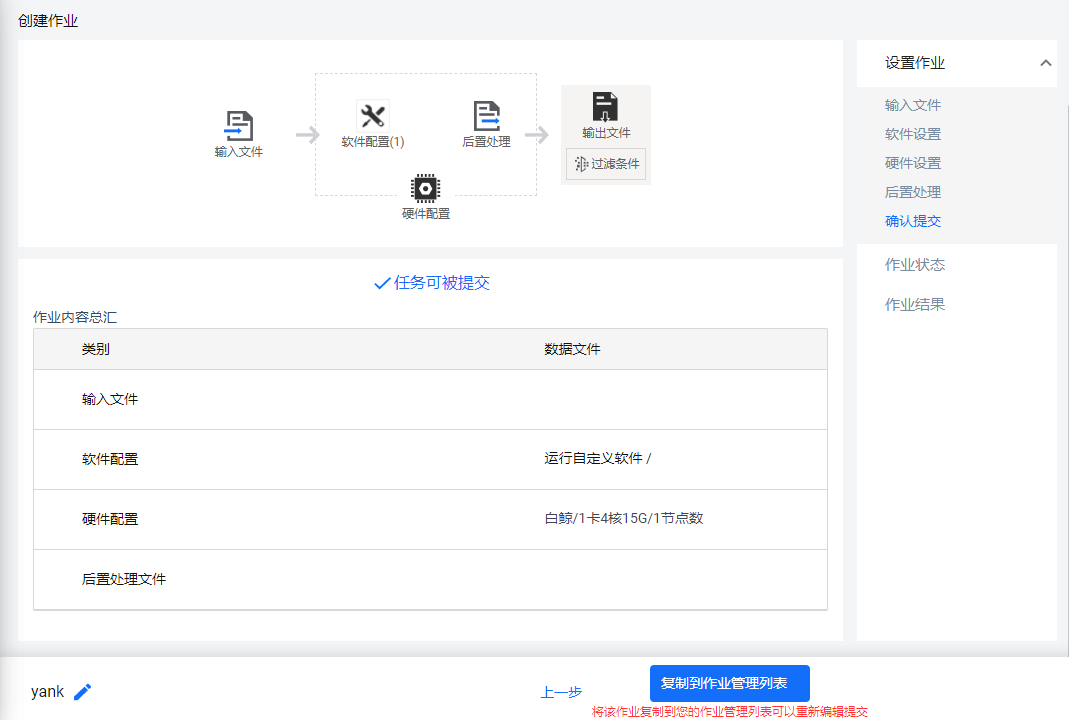This screenshot has width=1069, height=720.
Task: Click the 运行自定义软件 / cell
Action: pyautogui.click(x=597, y=458)
